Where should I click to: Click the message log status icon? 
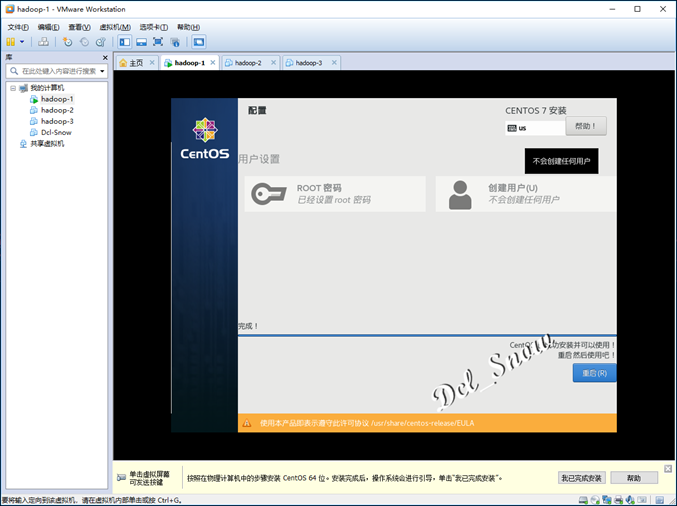(659, 500)
